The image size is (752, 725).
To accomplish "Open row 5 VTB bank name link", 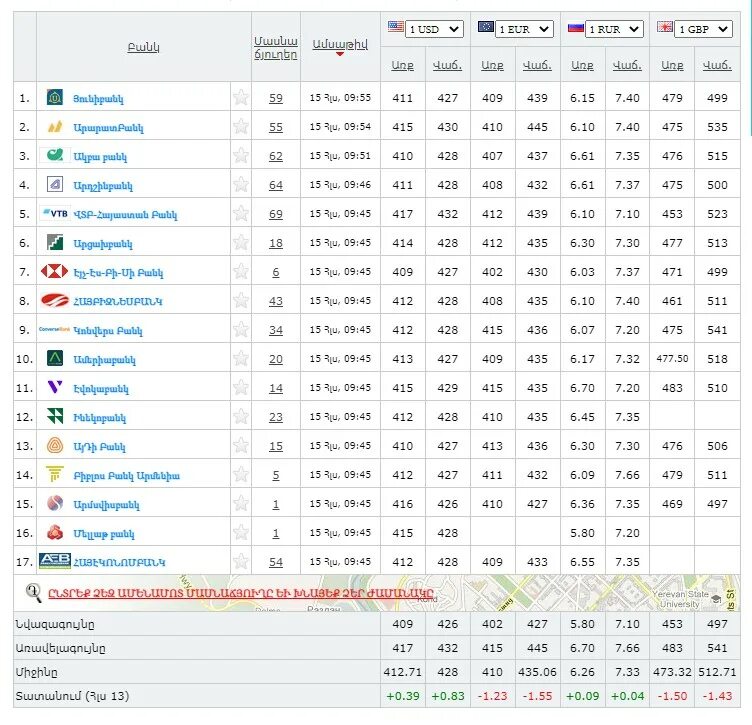I will click(125, 214).
